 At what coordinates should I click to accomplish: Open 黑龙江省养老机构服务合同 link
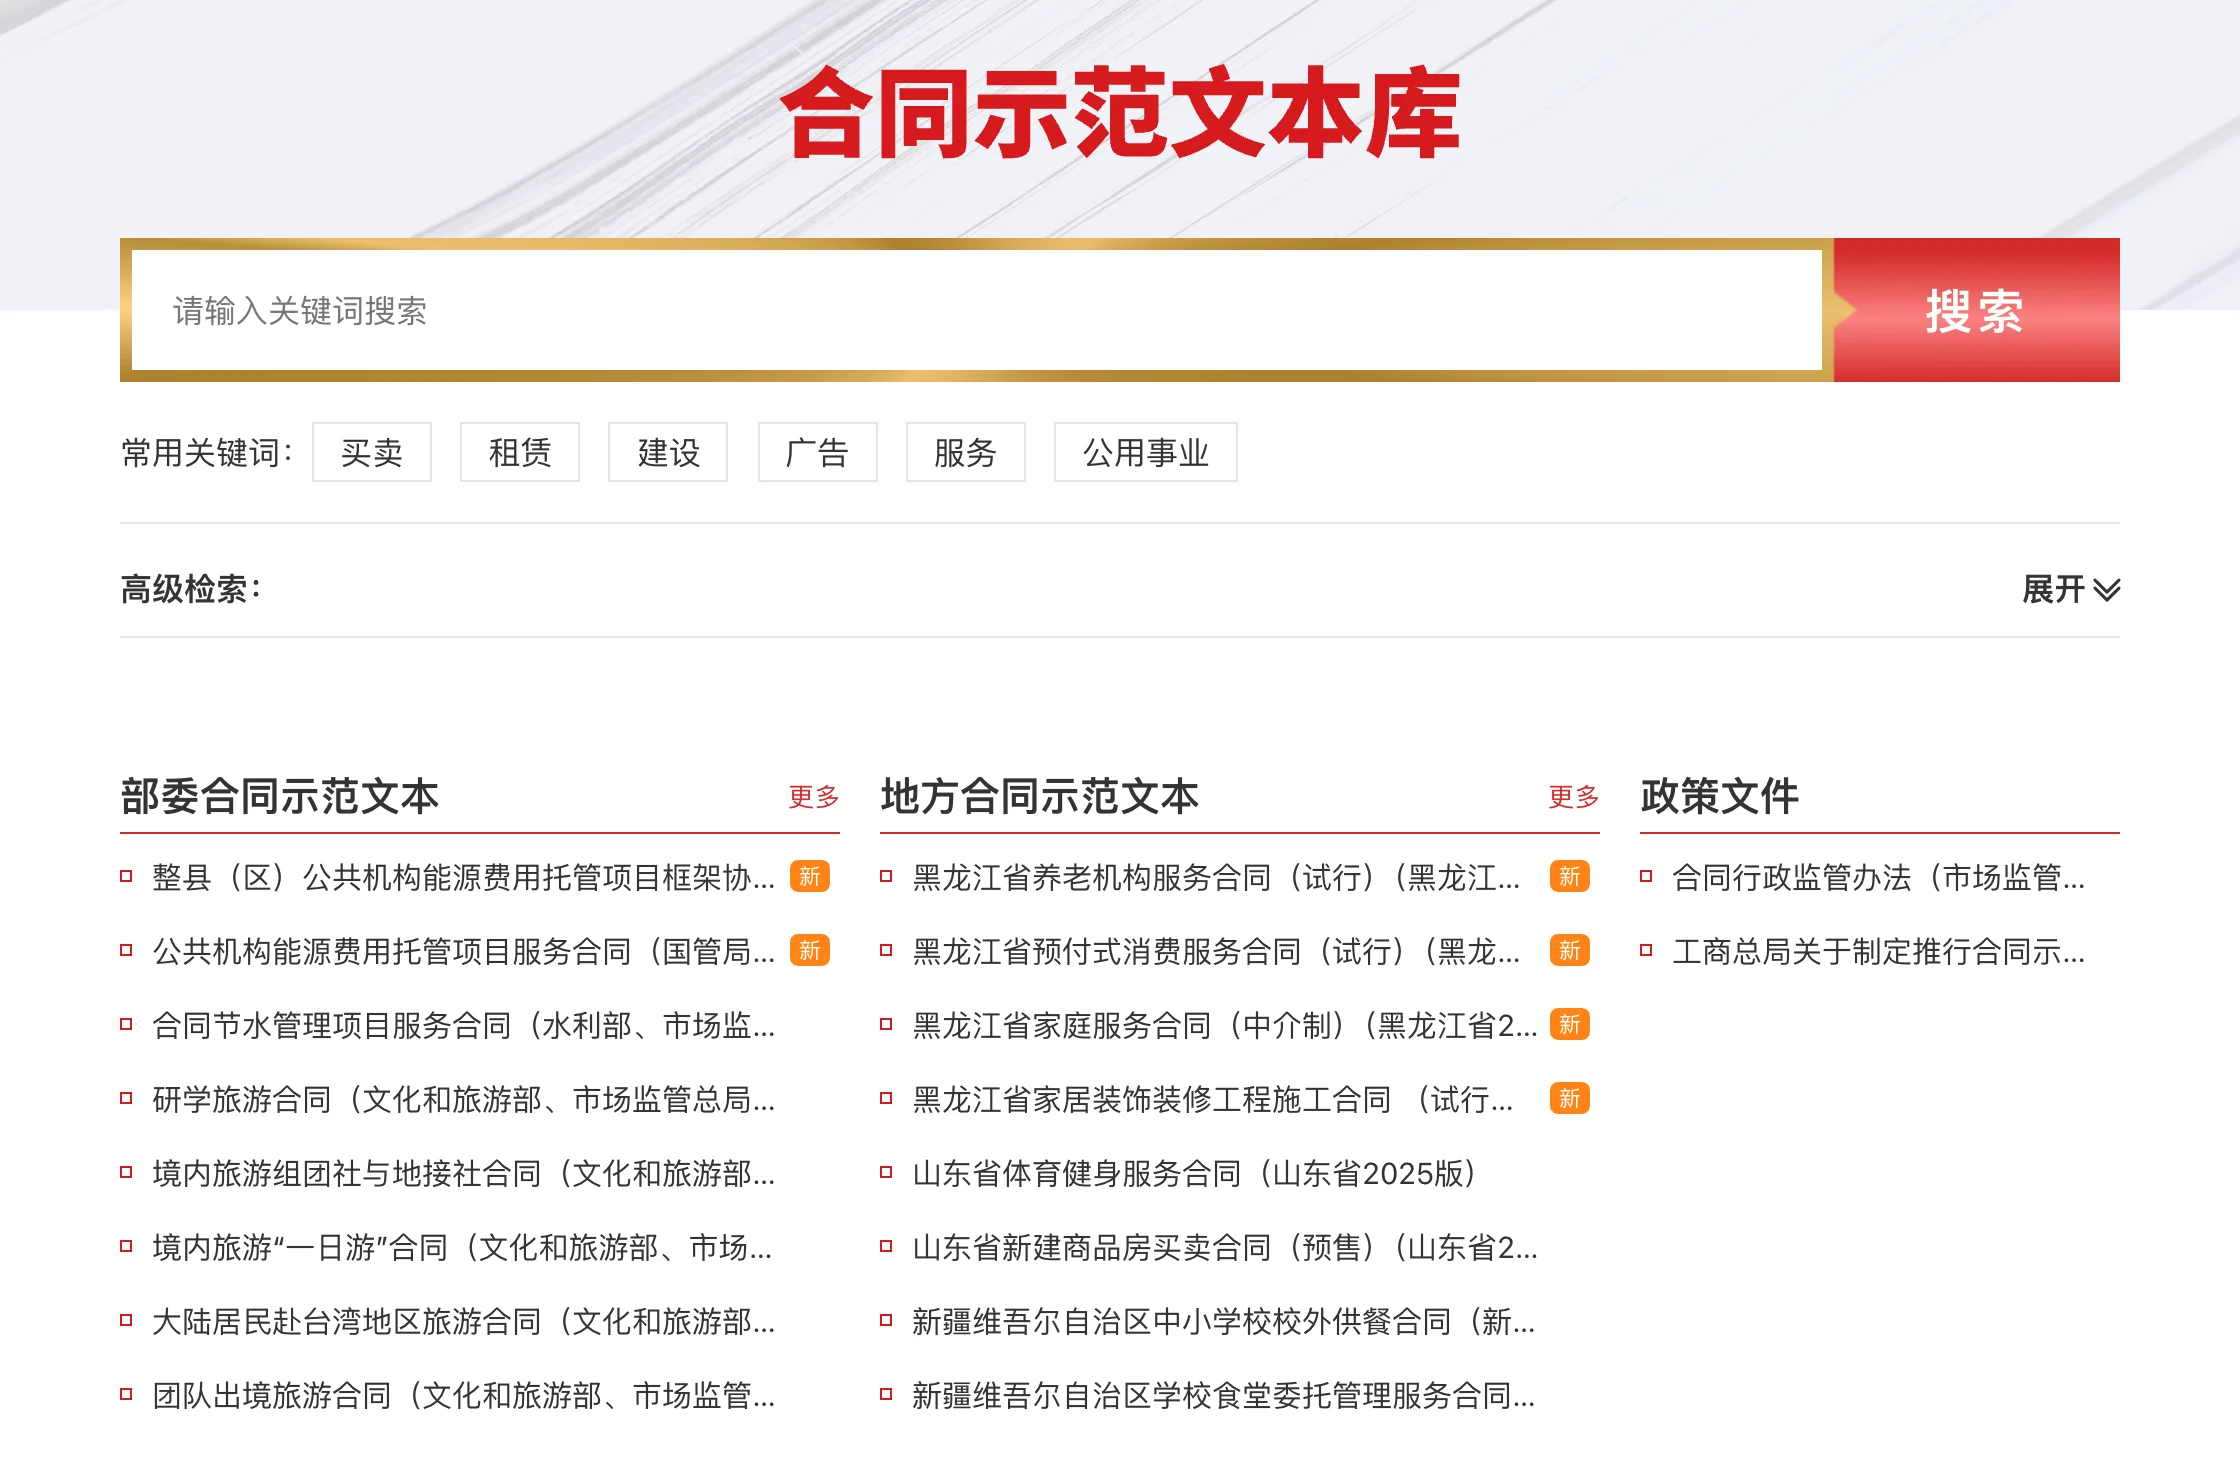(1216, 877)
